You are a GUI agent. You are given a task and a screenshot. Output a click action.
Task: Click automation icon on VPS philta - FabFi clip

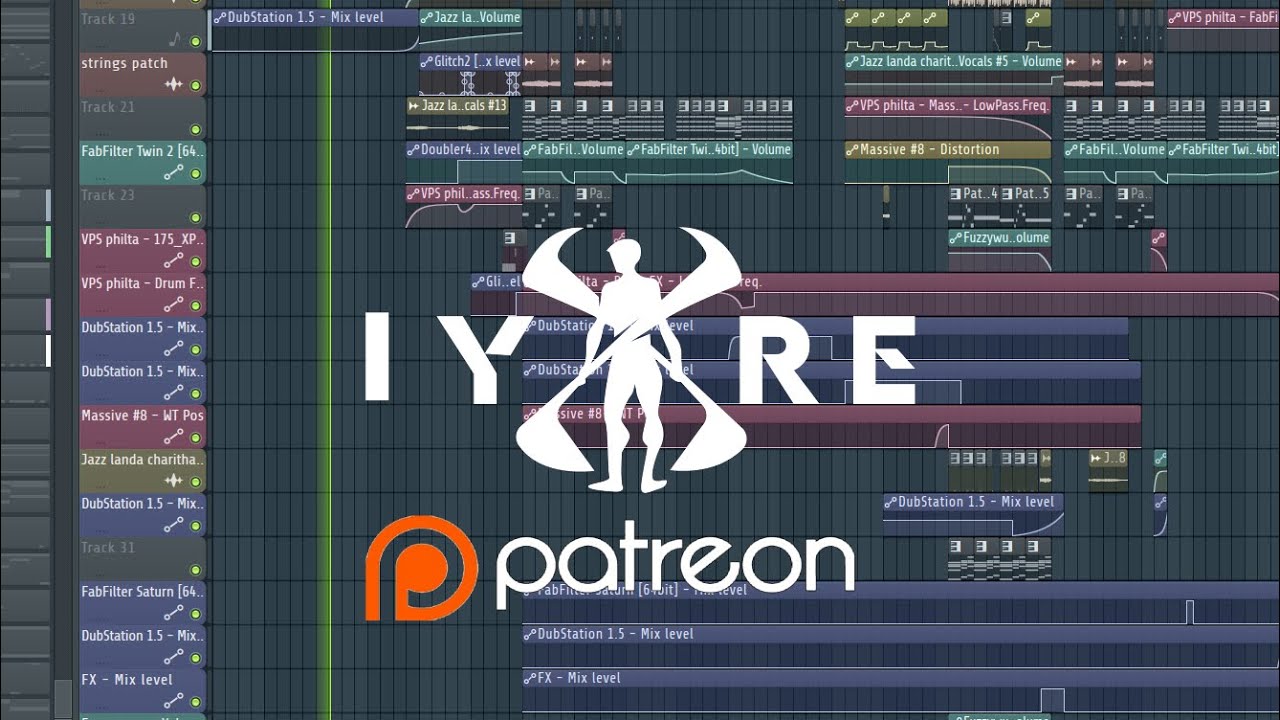pos(1175,18)
